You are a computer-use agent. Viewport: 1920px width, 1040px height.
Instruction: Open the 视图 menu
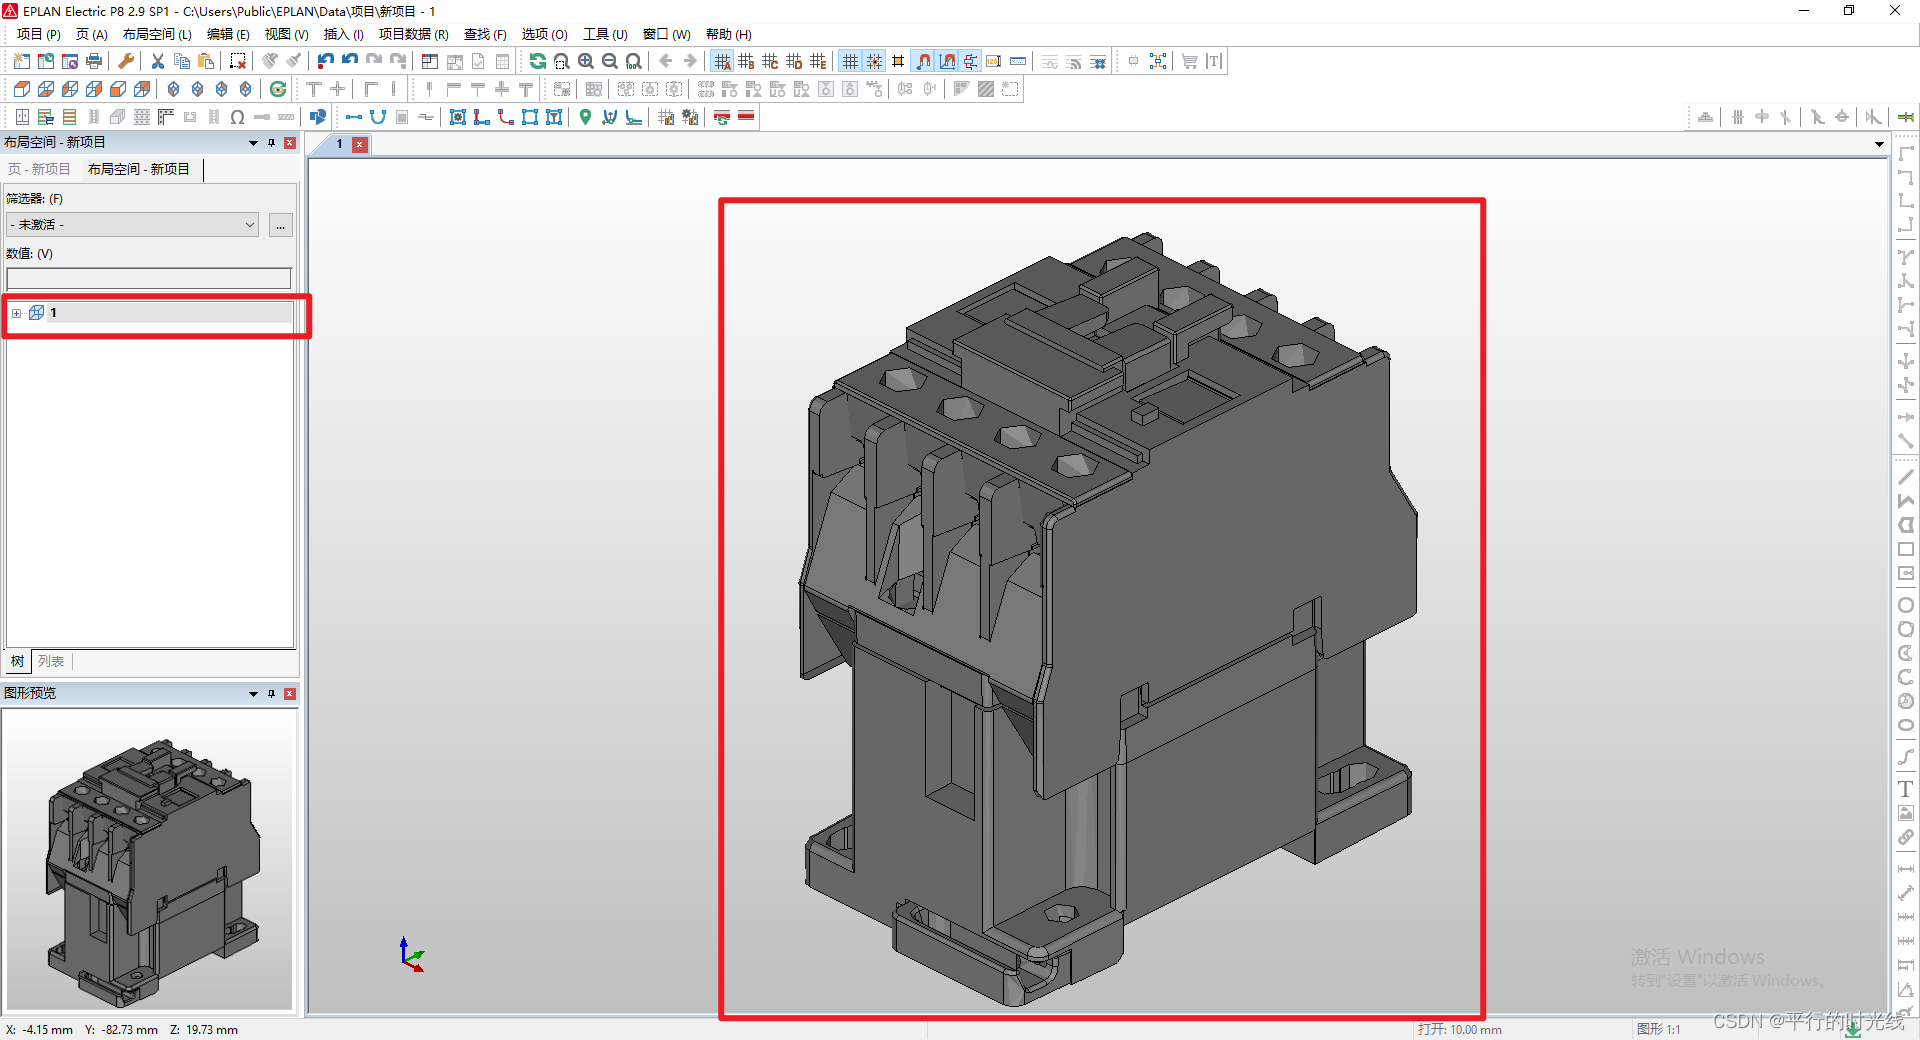pyautogui.click(x=285, y=33)
